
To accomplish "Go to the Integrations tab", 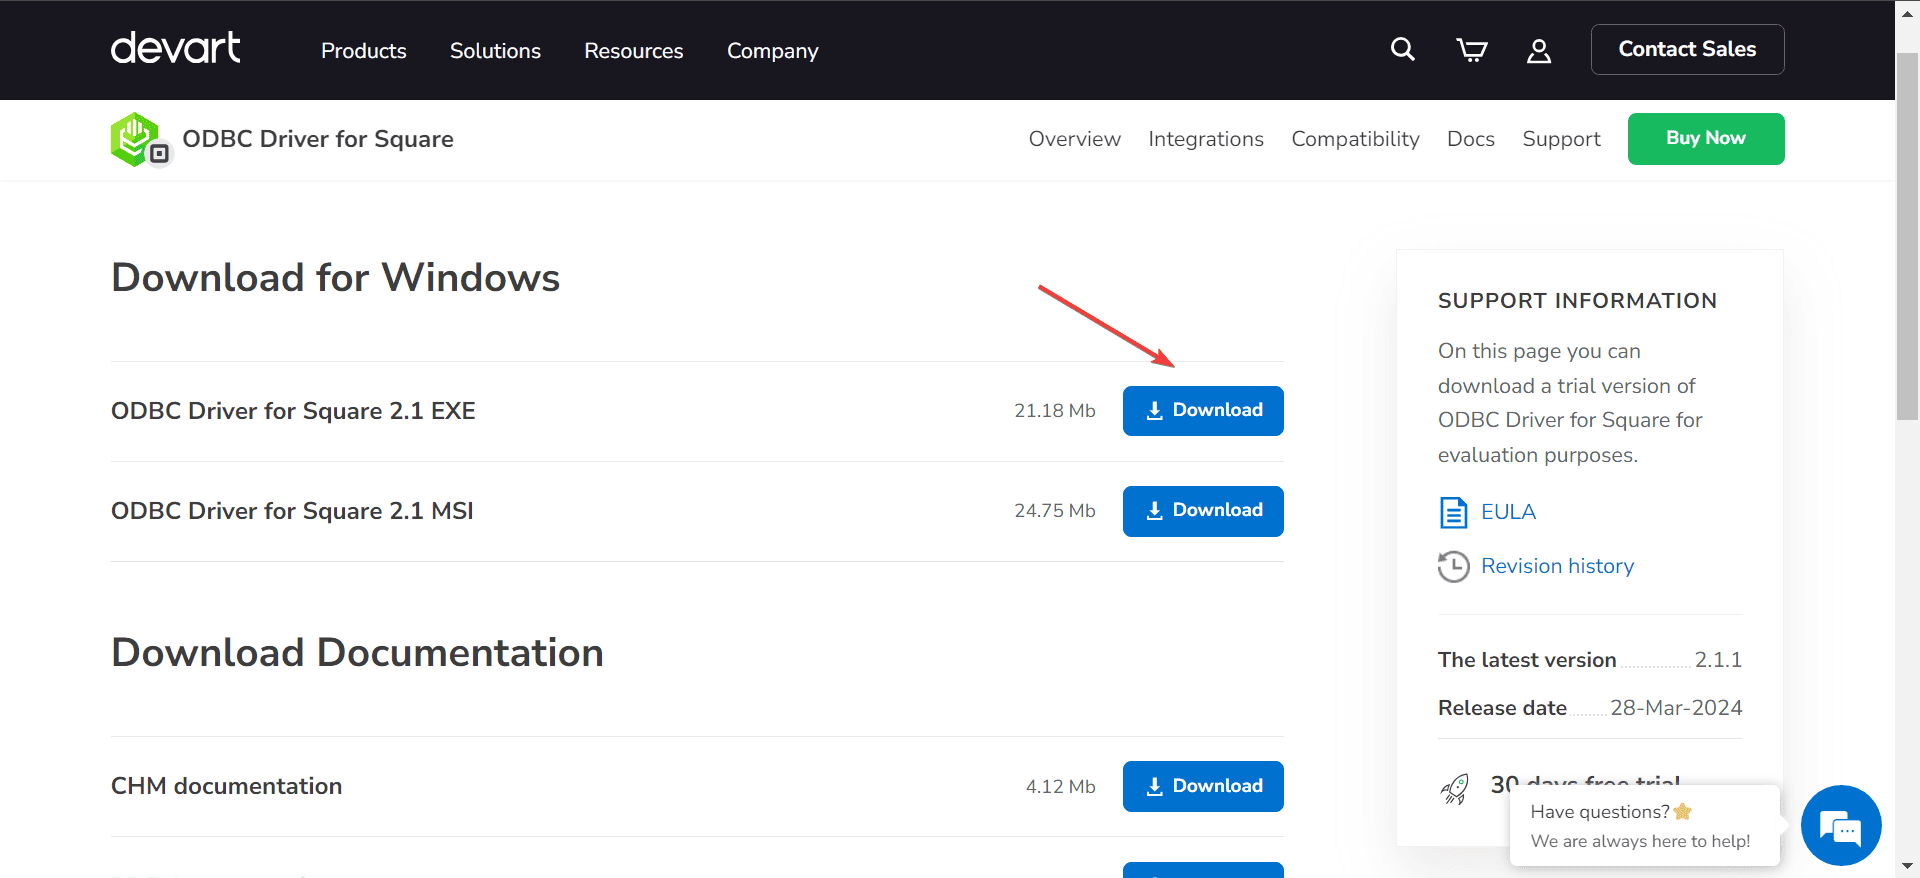I will click(1206, 139).
